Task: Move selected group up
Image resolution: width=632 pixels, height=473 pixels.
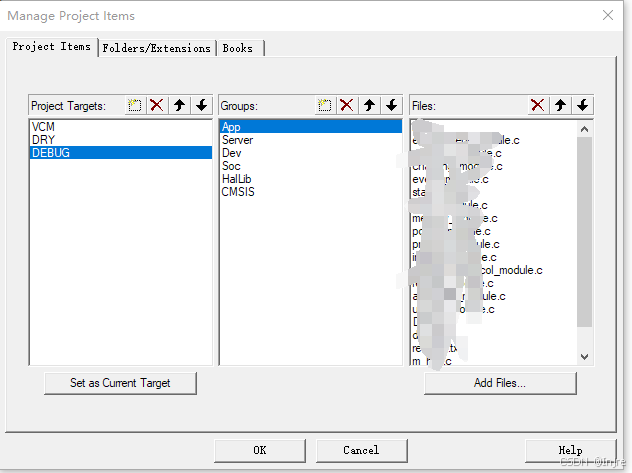Action: pos(369,106)
